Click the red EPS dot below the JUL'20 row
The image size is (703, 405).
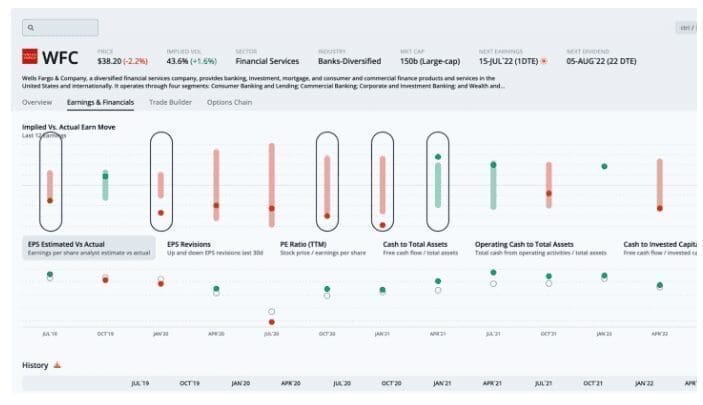click(272, 322)
